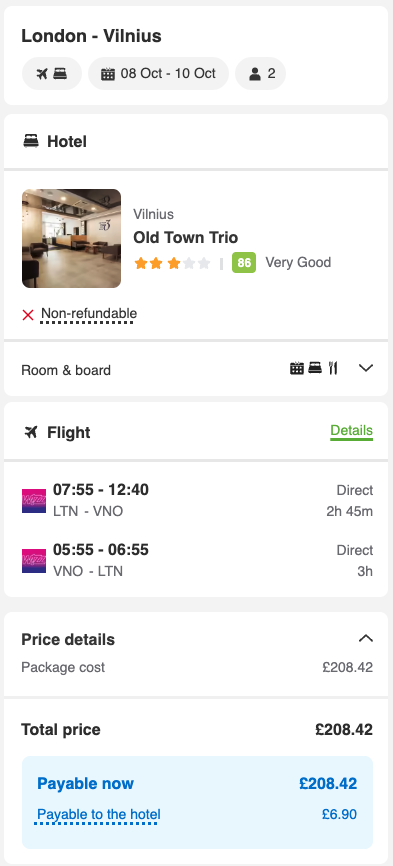Click the Old Town Trio hotel name
This screenshot has width=393, height=866.
(x=185, y=237)
